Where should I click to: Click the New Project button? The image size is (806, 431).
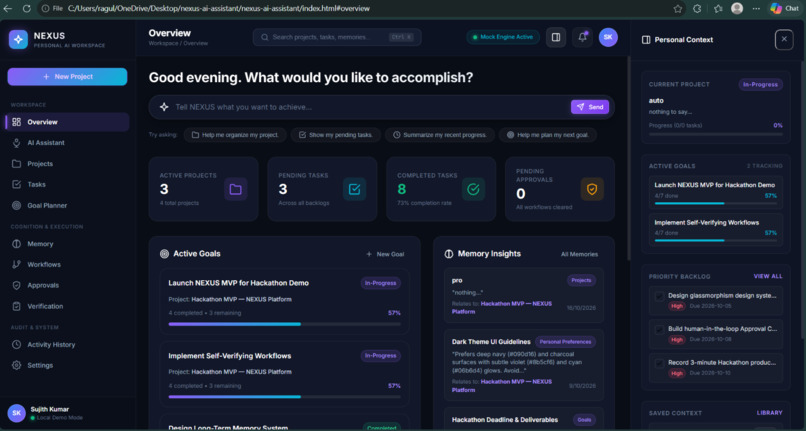[x=67, y=77]
